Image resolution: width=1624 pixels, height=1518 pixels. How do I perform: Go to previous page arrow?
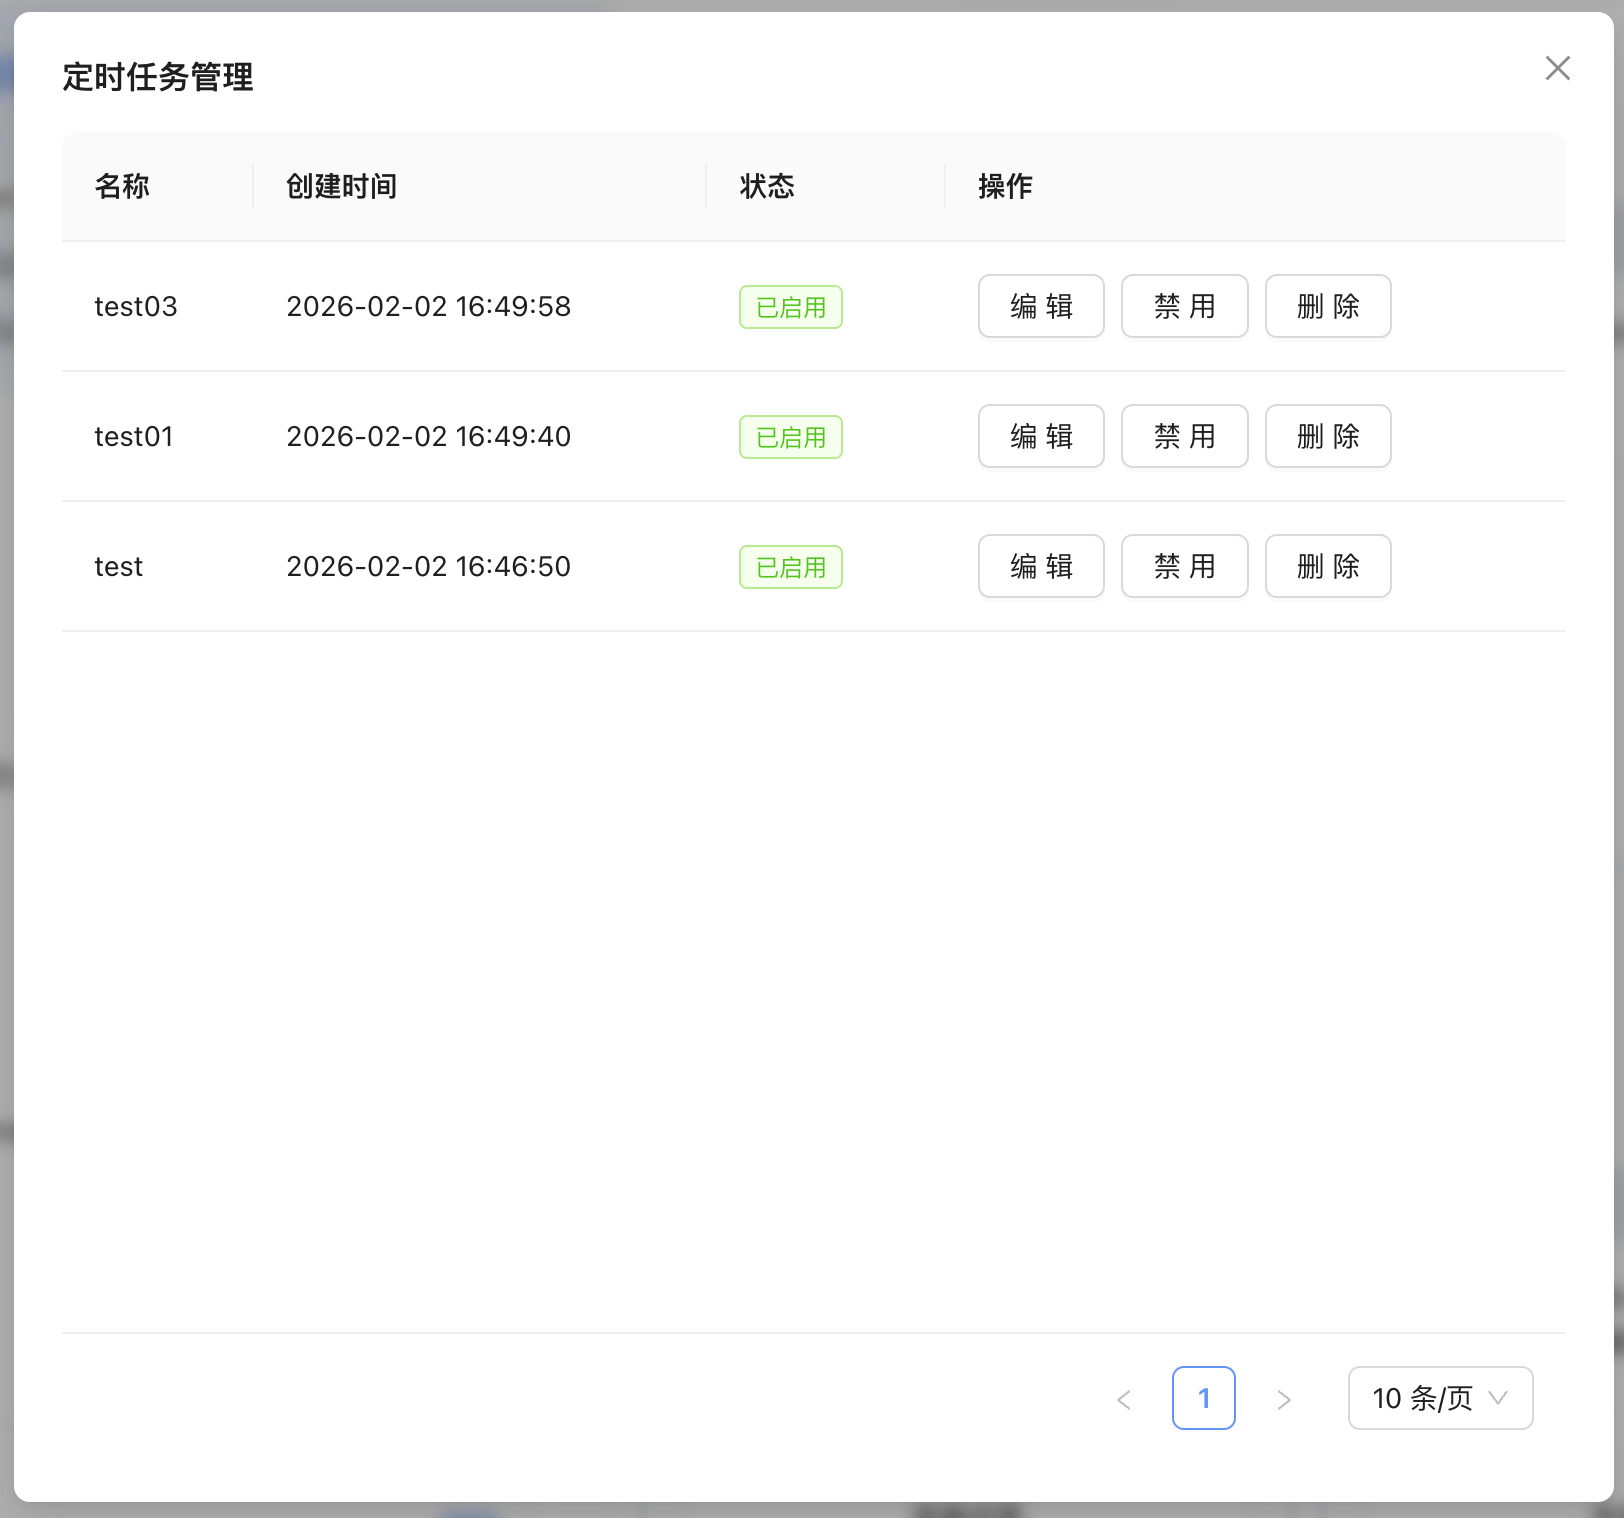pos(1124,1399)
